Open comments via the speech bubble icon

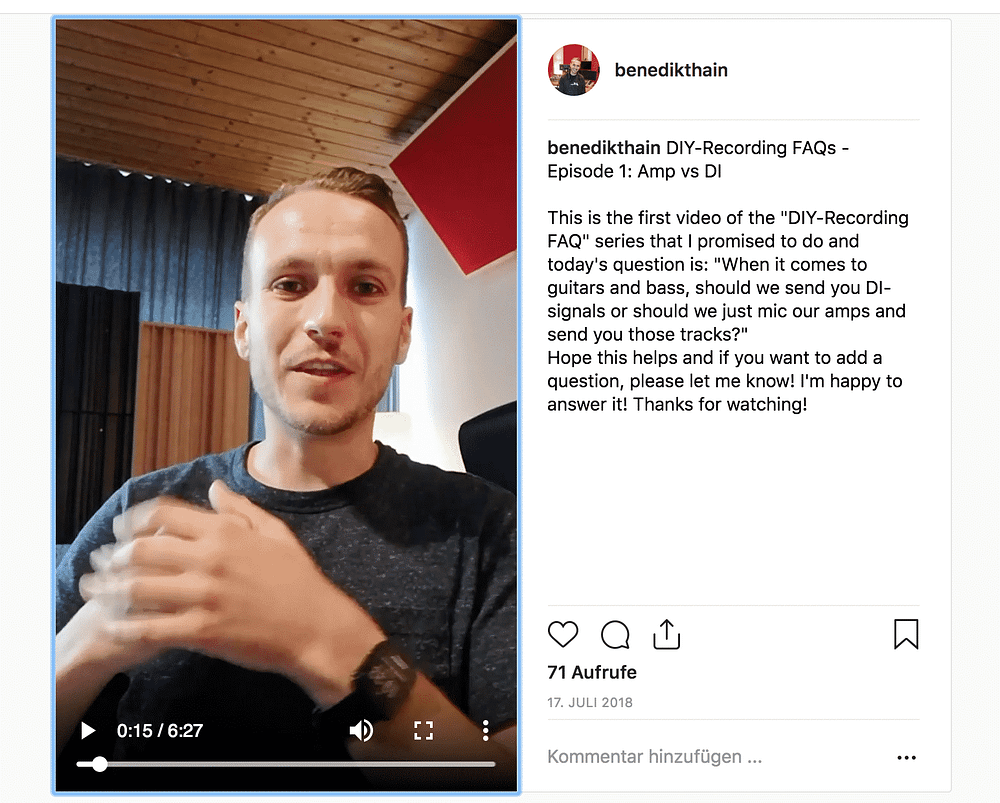coord(615,634)
